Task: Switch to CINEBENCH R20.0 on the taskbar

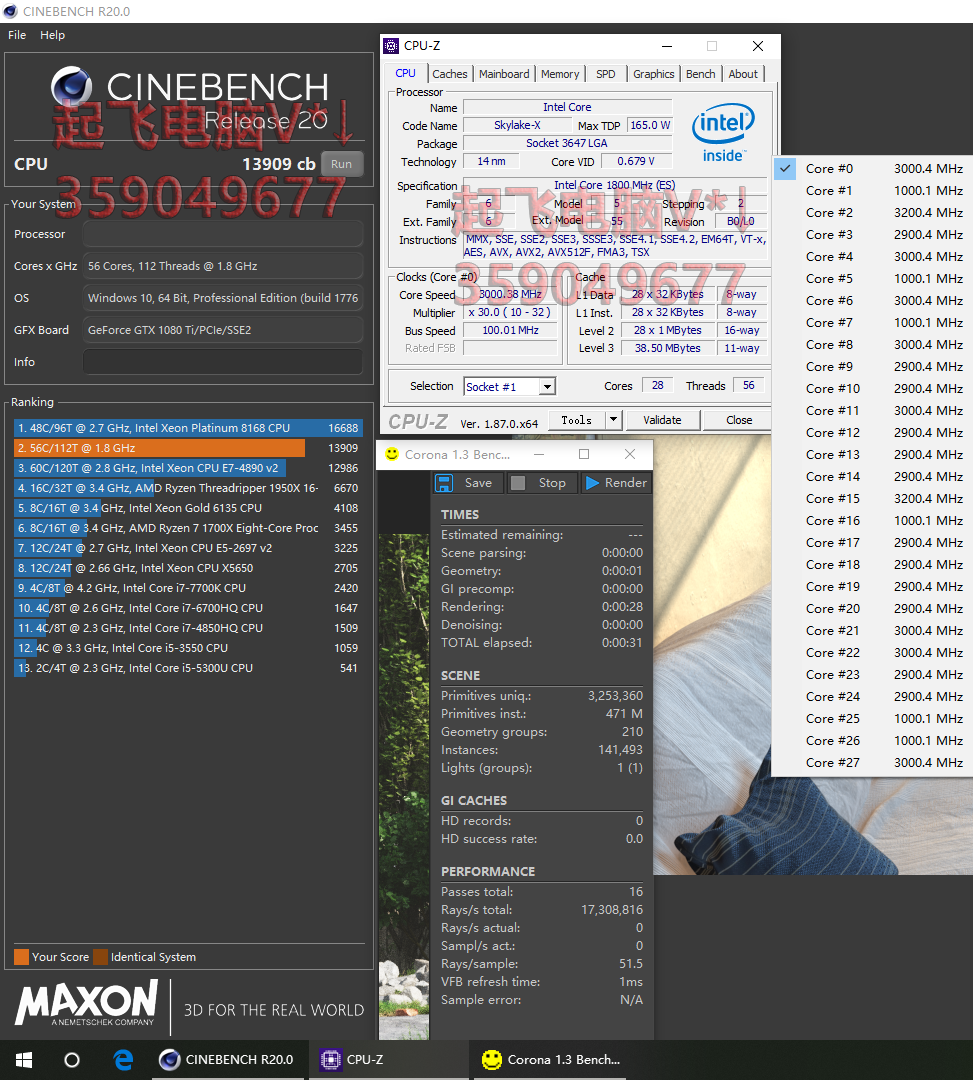Action: pos(227,1059)
